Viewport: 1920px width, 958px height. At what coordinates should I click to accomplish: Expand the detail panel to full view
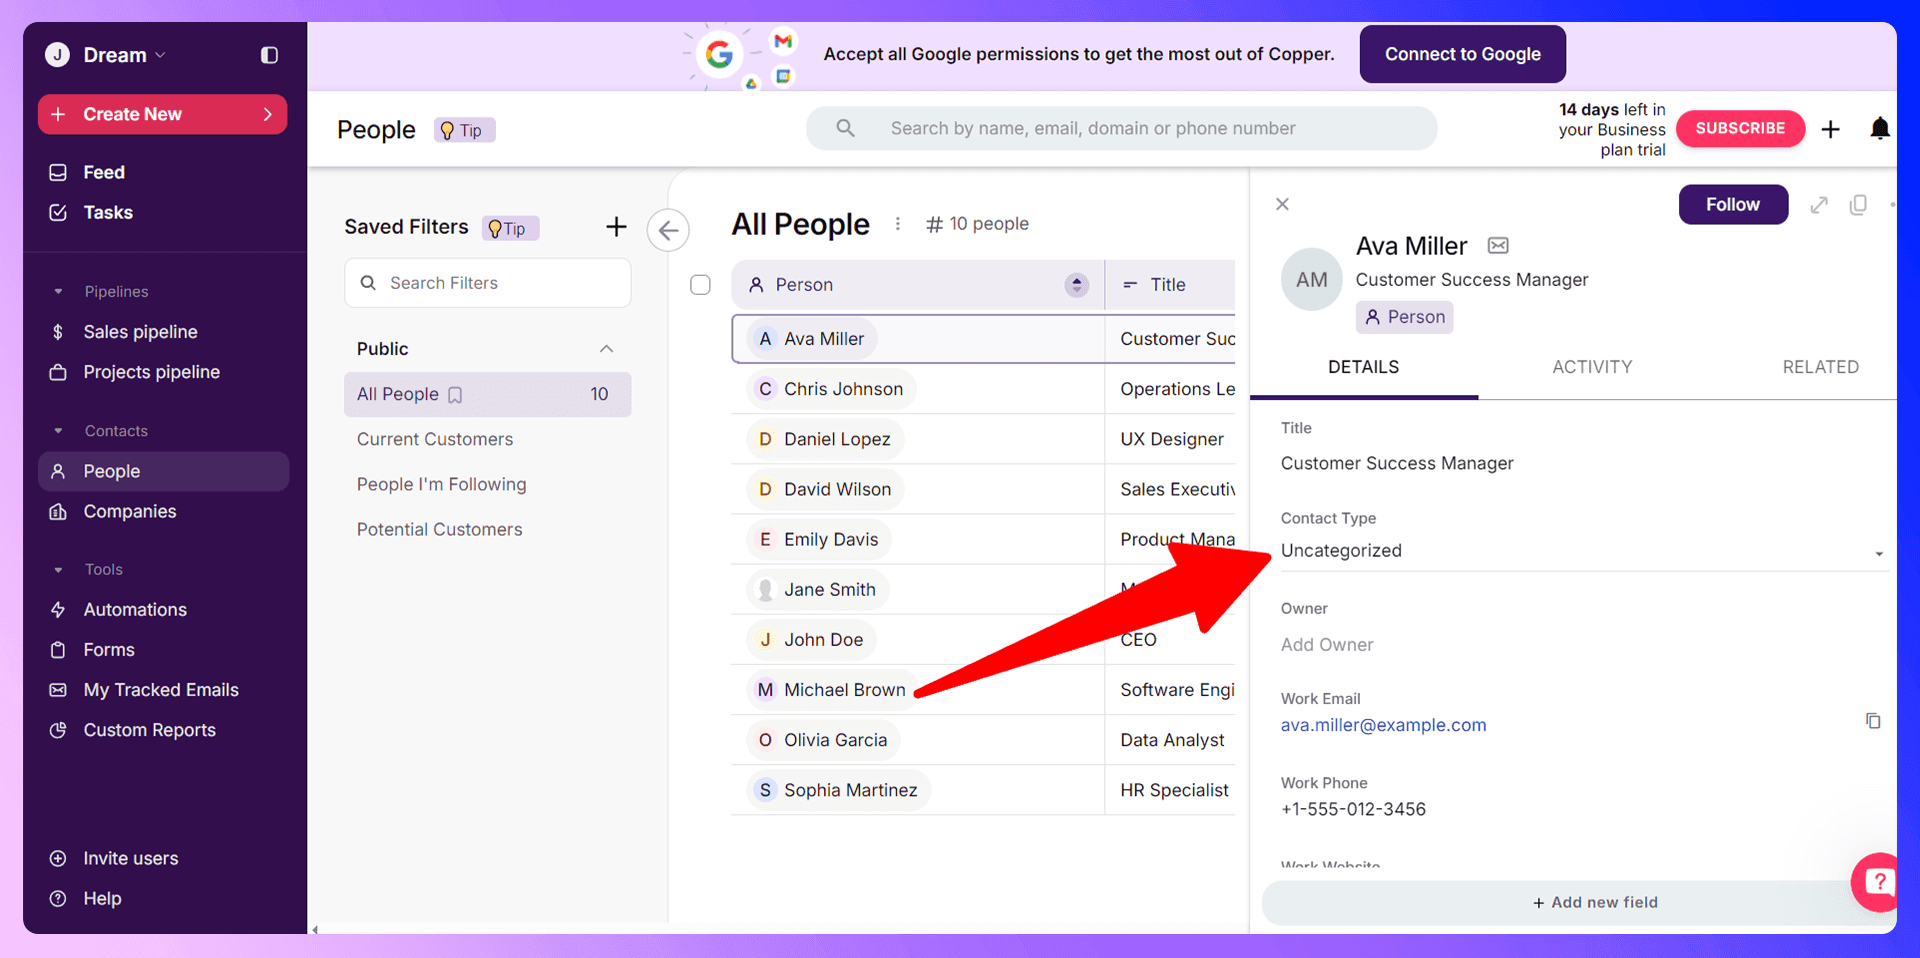tap(1819, 205)
